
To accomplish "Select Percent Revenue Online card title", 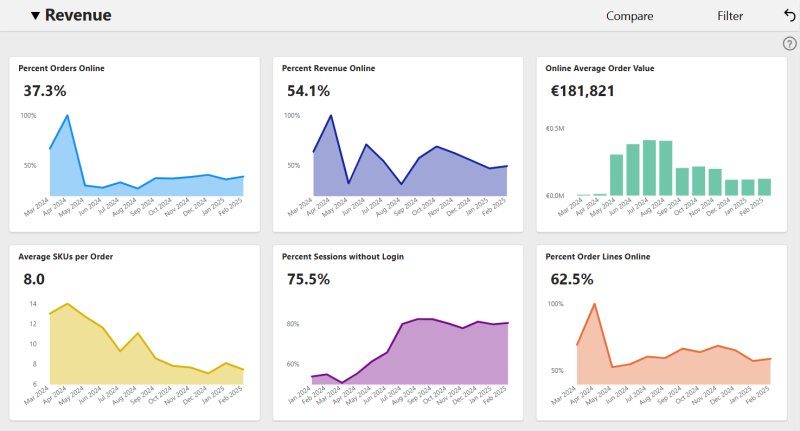I will [329, 68].
